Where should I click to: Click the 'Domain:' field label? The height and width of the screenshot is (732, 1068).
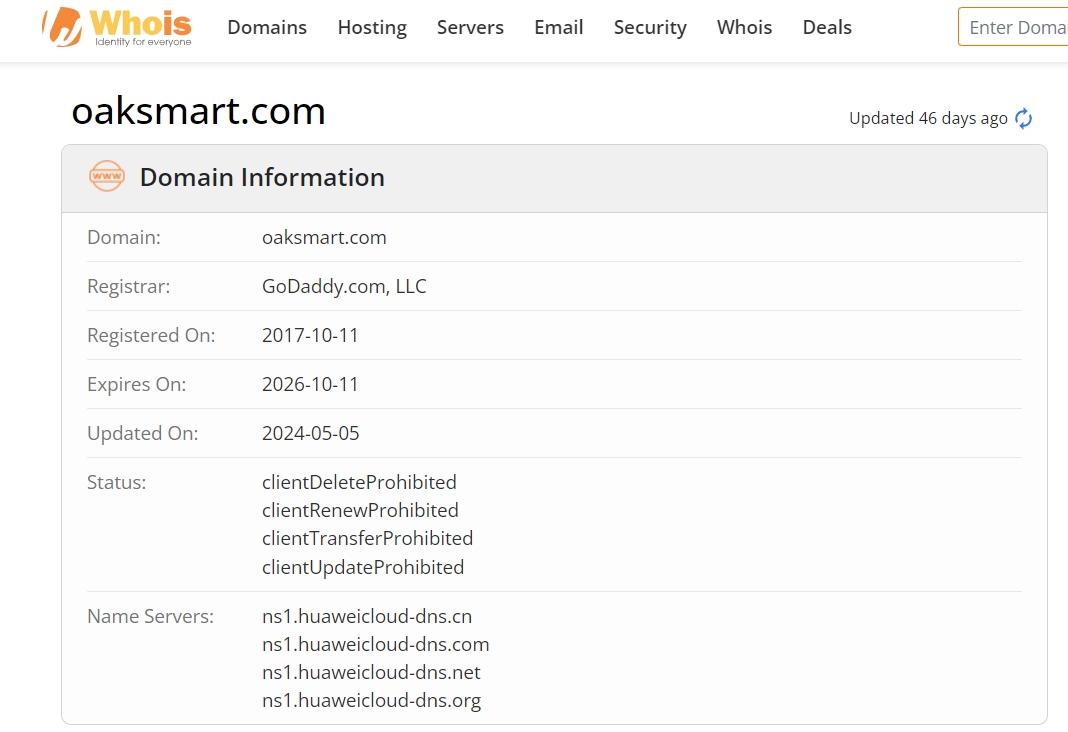coord(124,238)
